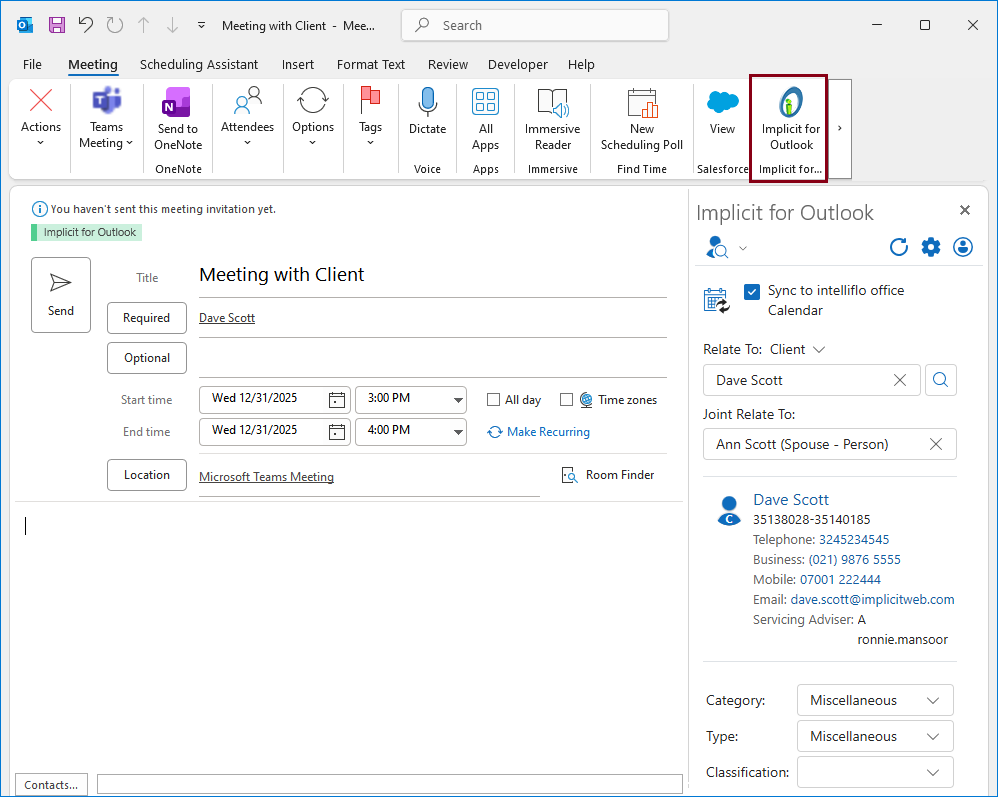The width and height of the screenshot is (999, 802).
Task: Switch to the Scheduling Assistant tab
Action: (x=199, y=64)
